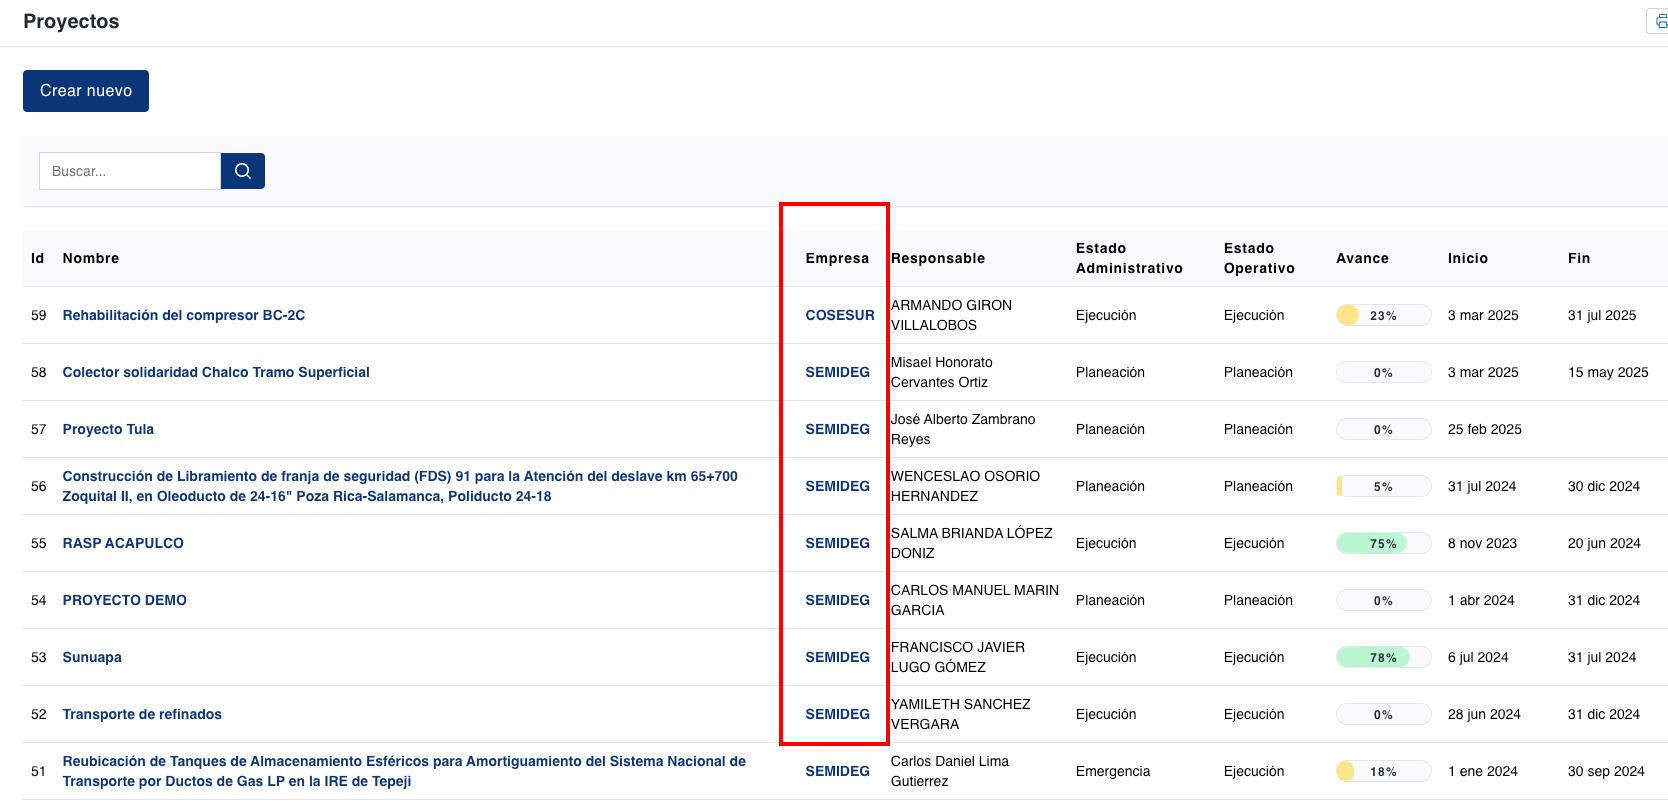Click the Nombre column header

(91, 258)
